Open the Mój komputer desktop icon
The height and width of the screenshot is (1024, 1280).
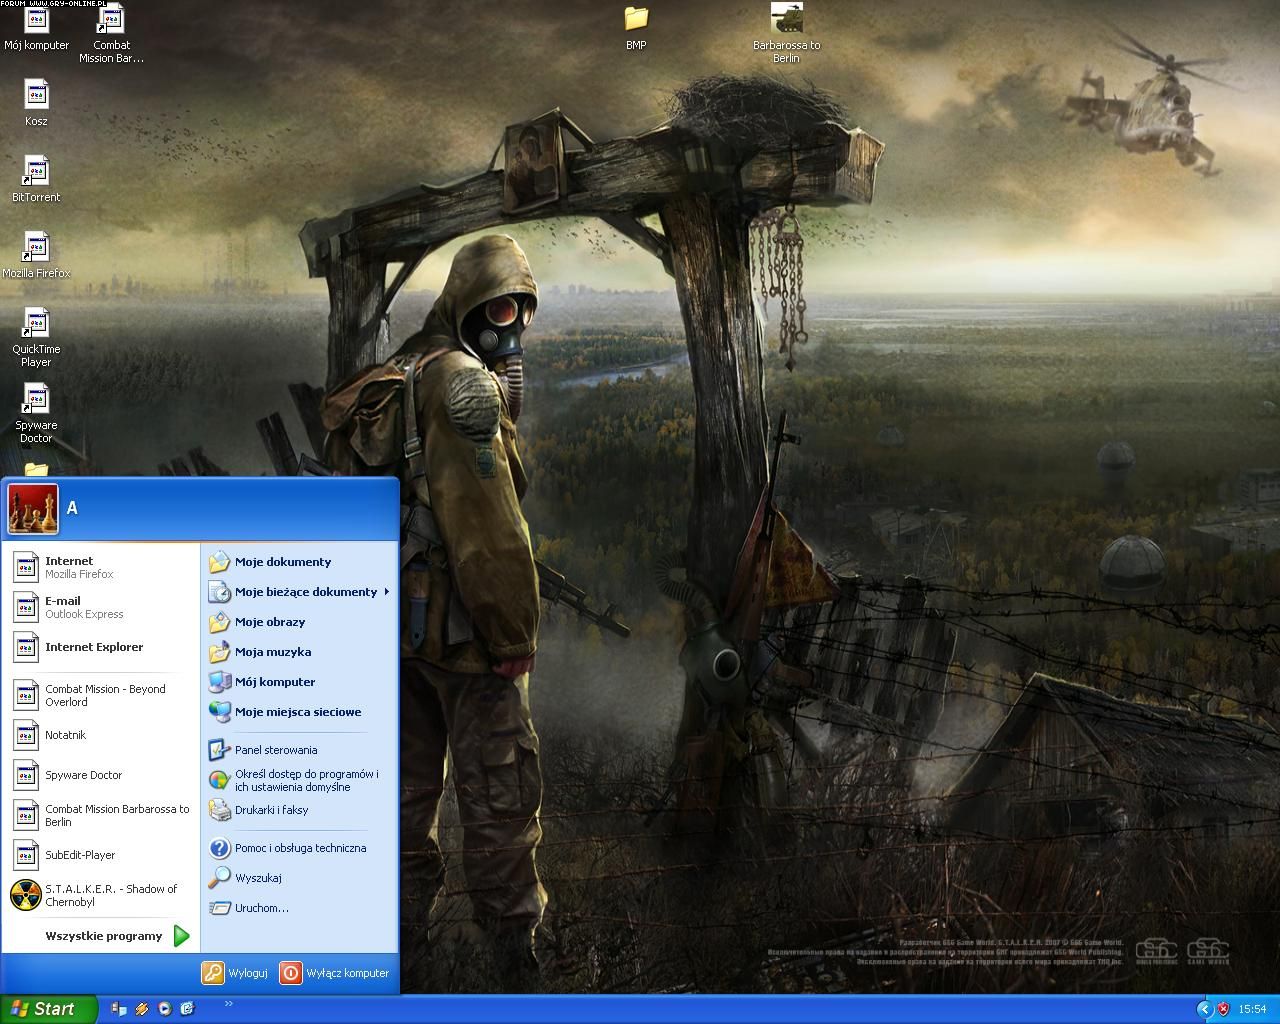pos(36,28)
